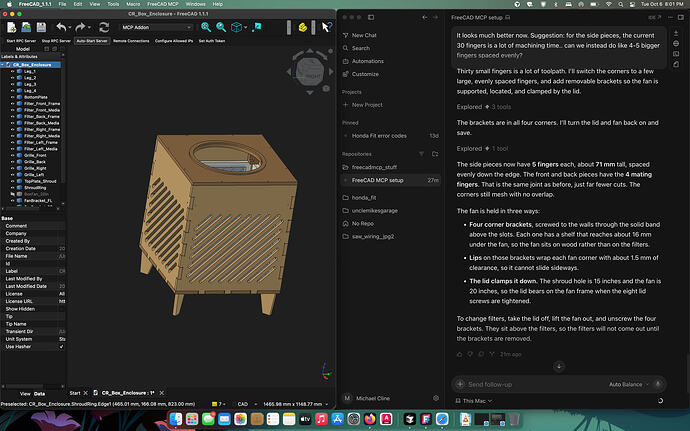This screenshot has height=431, width=690.
Task: Click the yellow part icon in toolbar
Action: tap(302, 27)
